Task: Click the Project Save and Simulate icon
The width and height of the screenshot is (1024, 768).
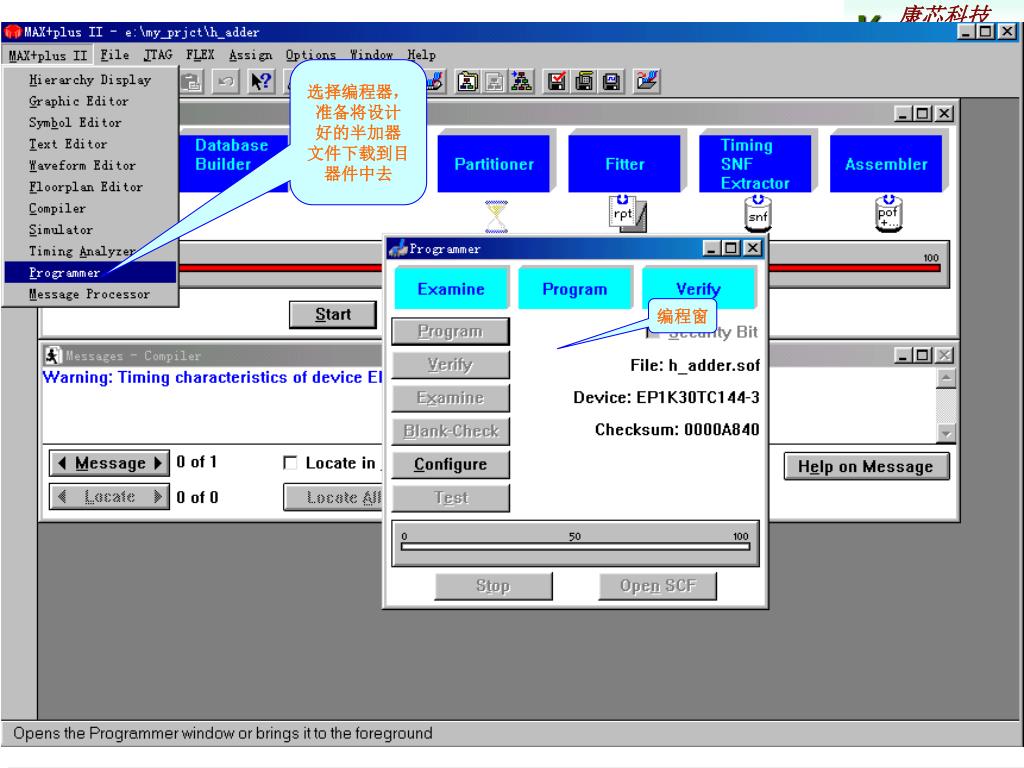Action: 611,81
